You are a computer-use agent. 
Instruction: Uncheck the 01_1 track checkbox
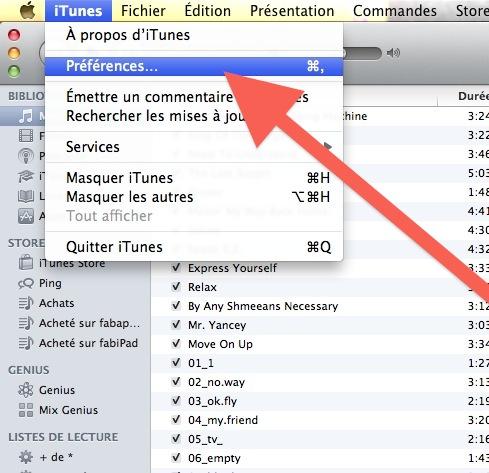tap(176, 363)
